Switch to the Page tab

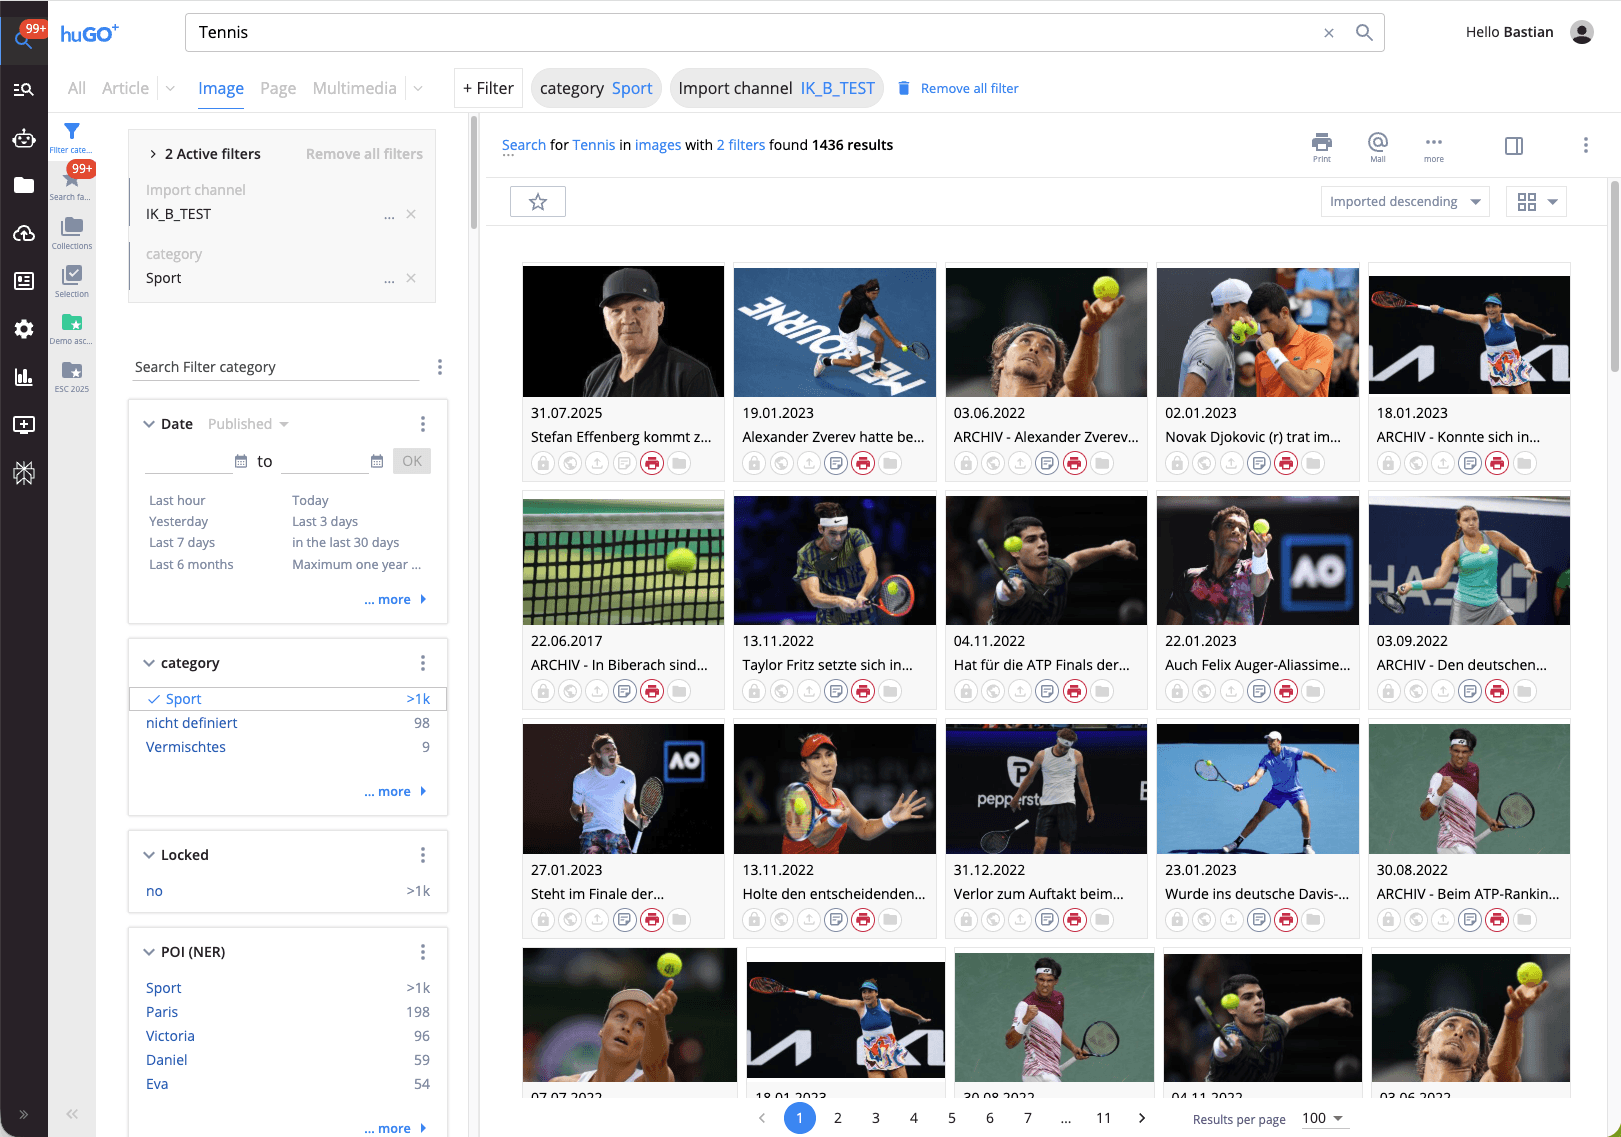[278, 88]
